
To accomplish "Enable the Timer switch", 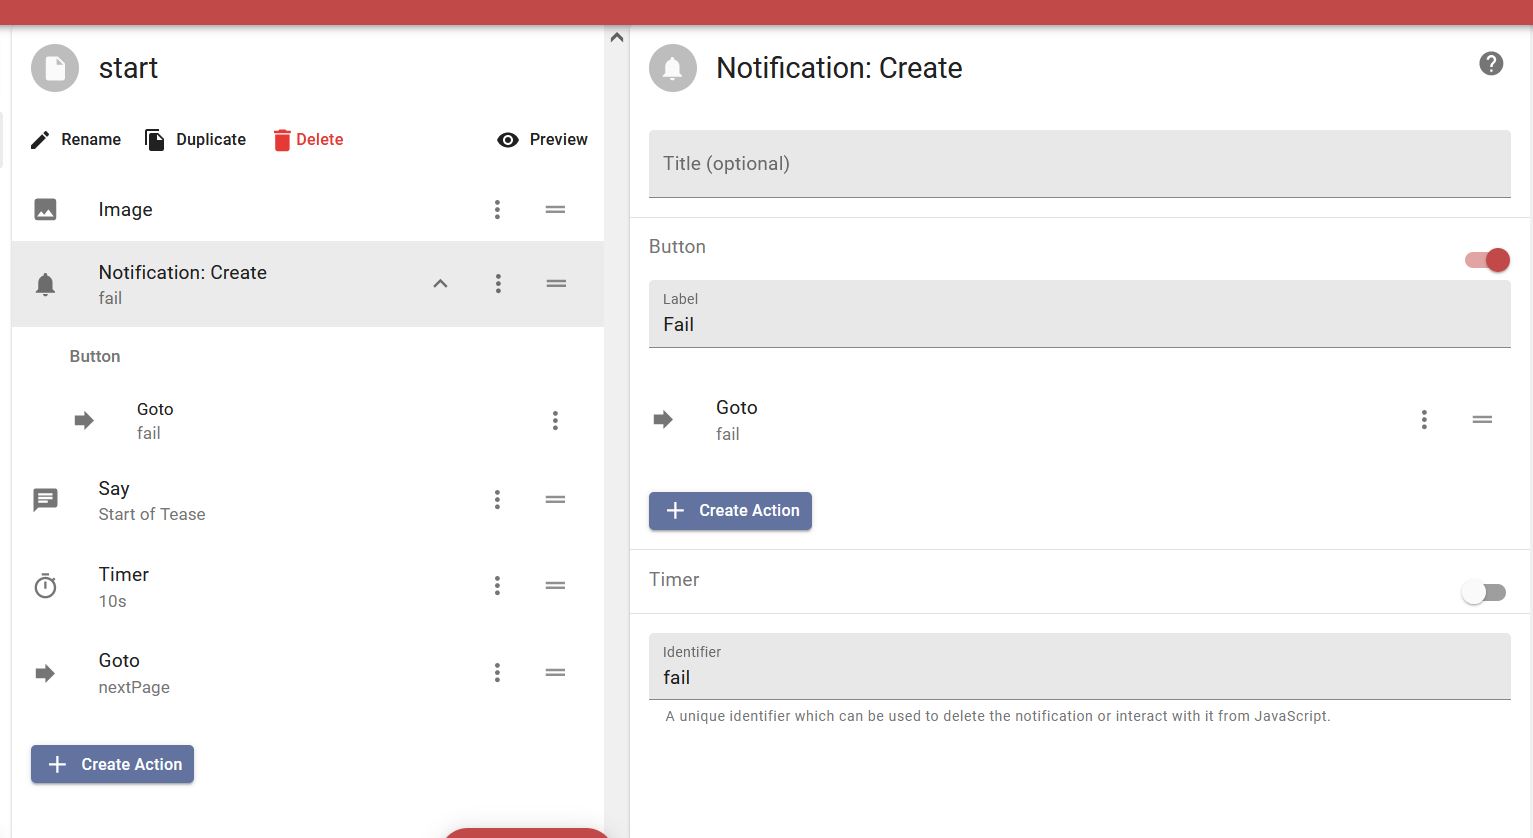I will click(1484, 593).
